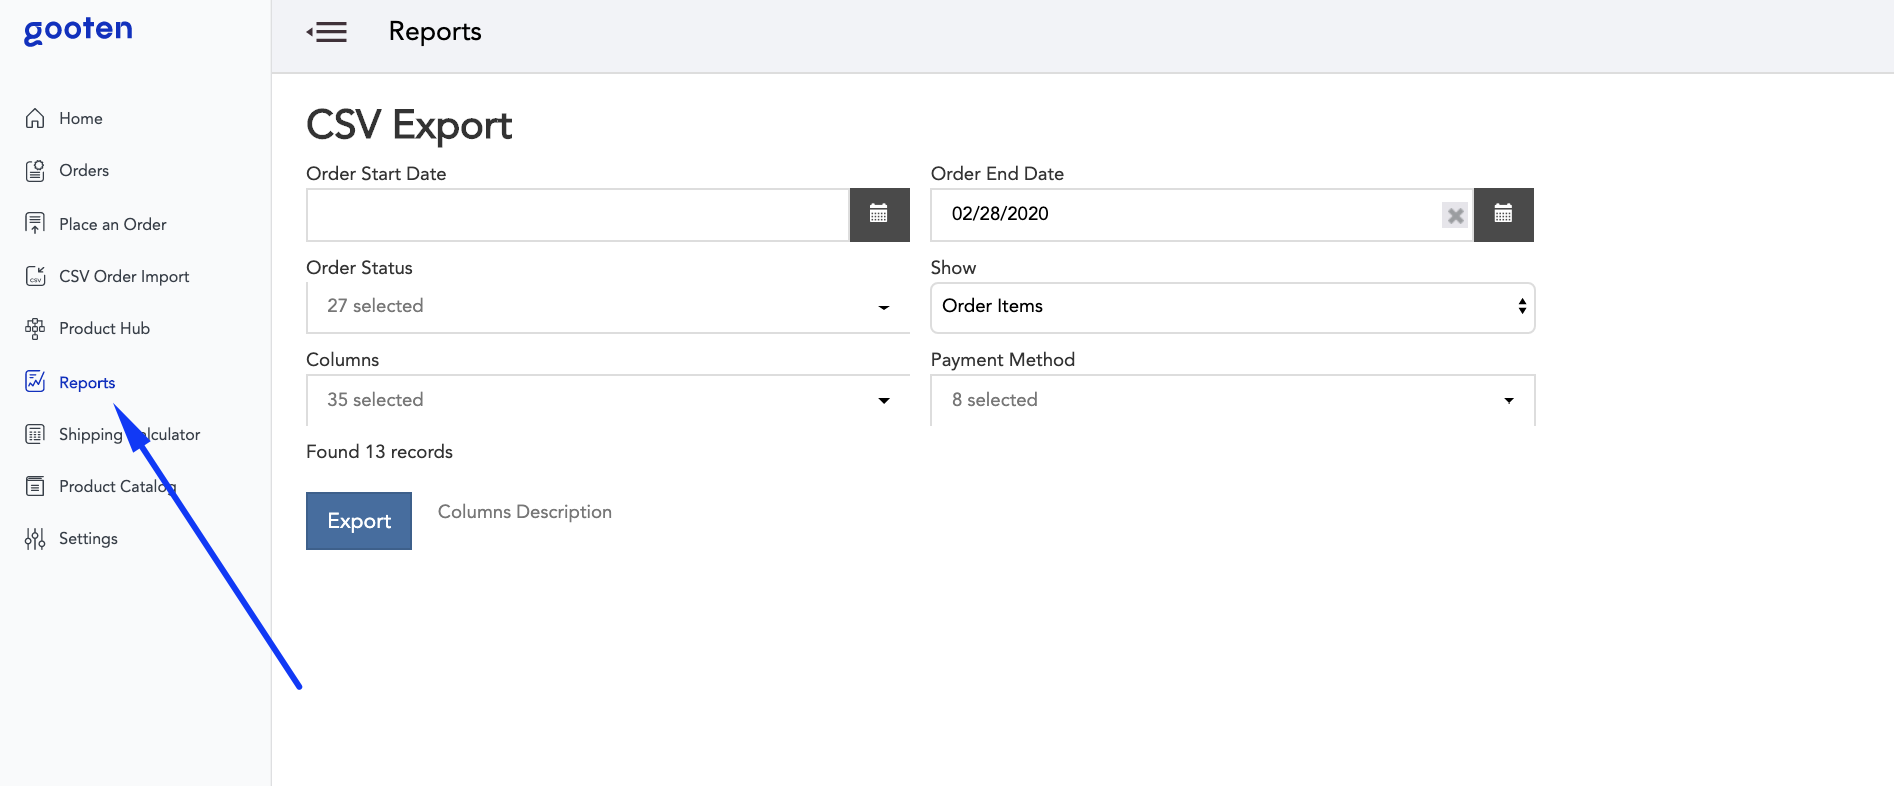Click the Home icon in sidebar

35,118
